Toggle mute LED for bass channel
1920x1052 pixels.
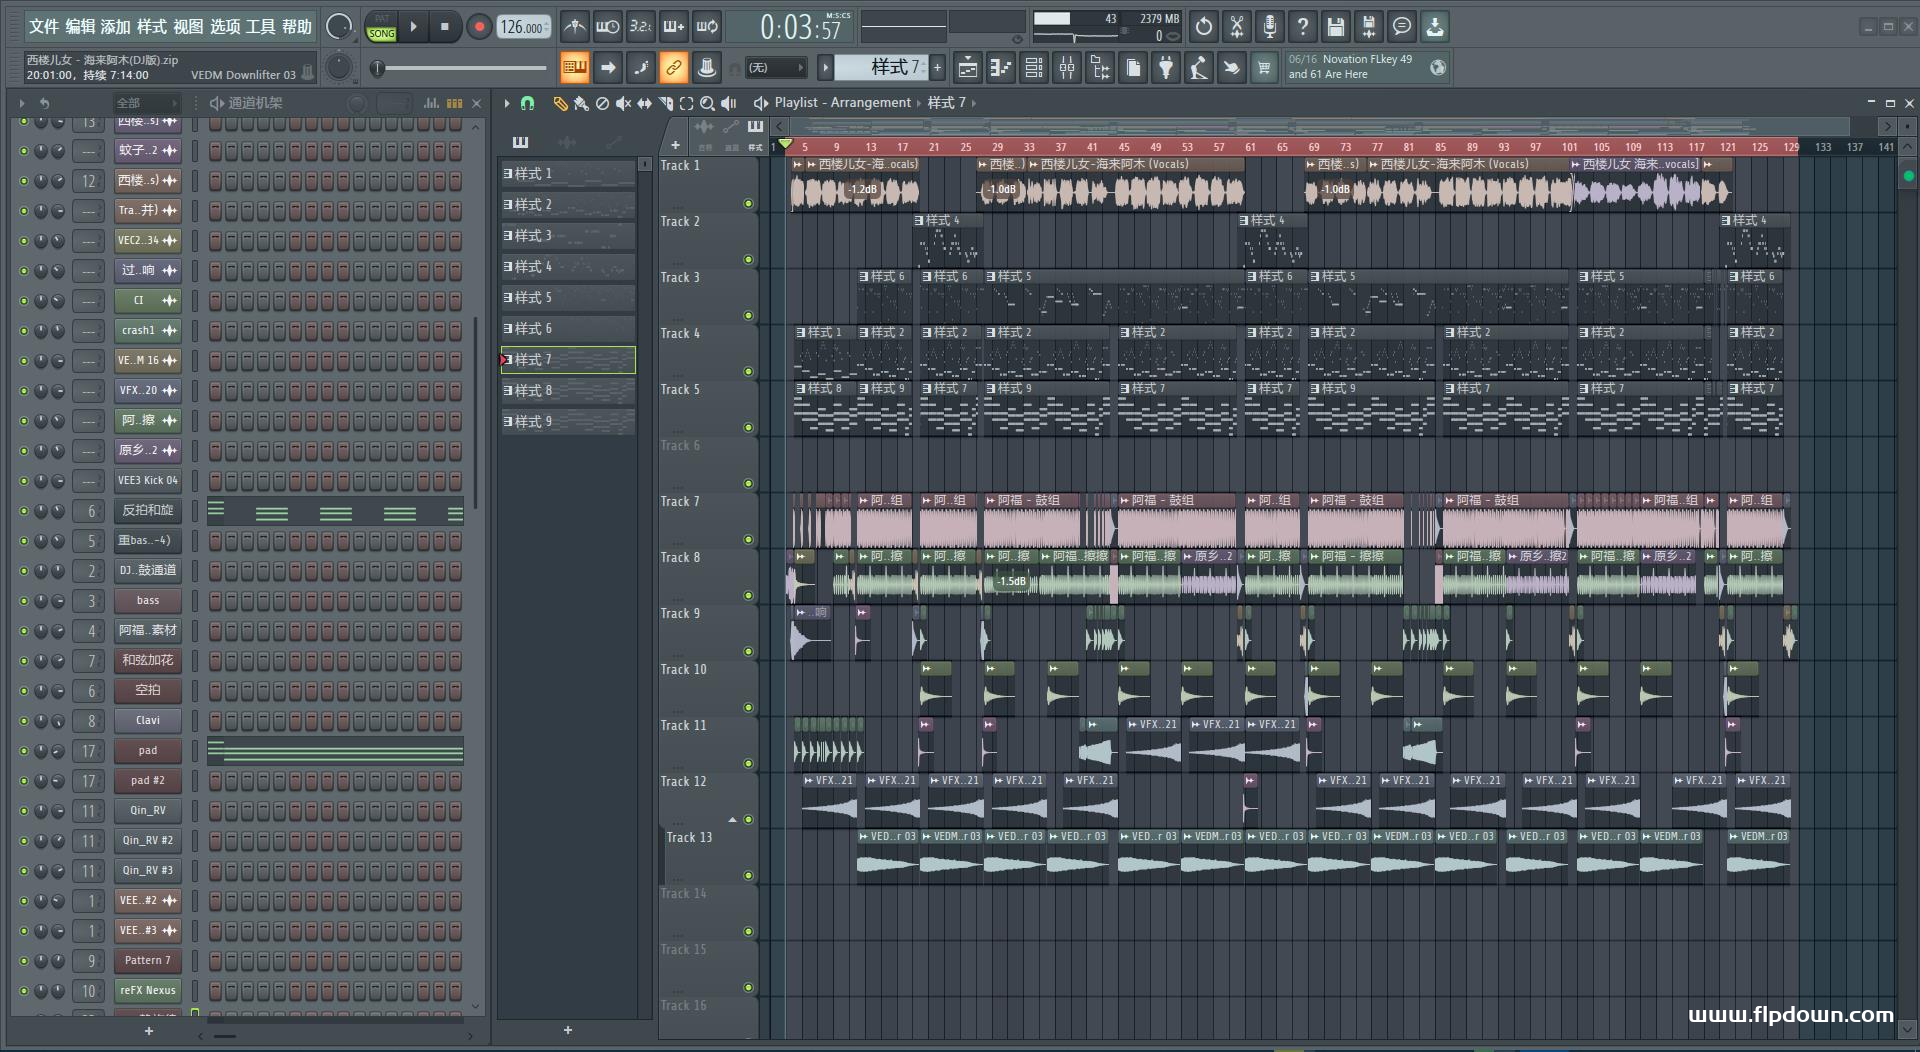(x=24, y=601)
